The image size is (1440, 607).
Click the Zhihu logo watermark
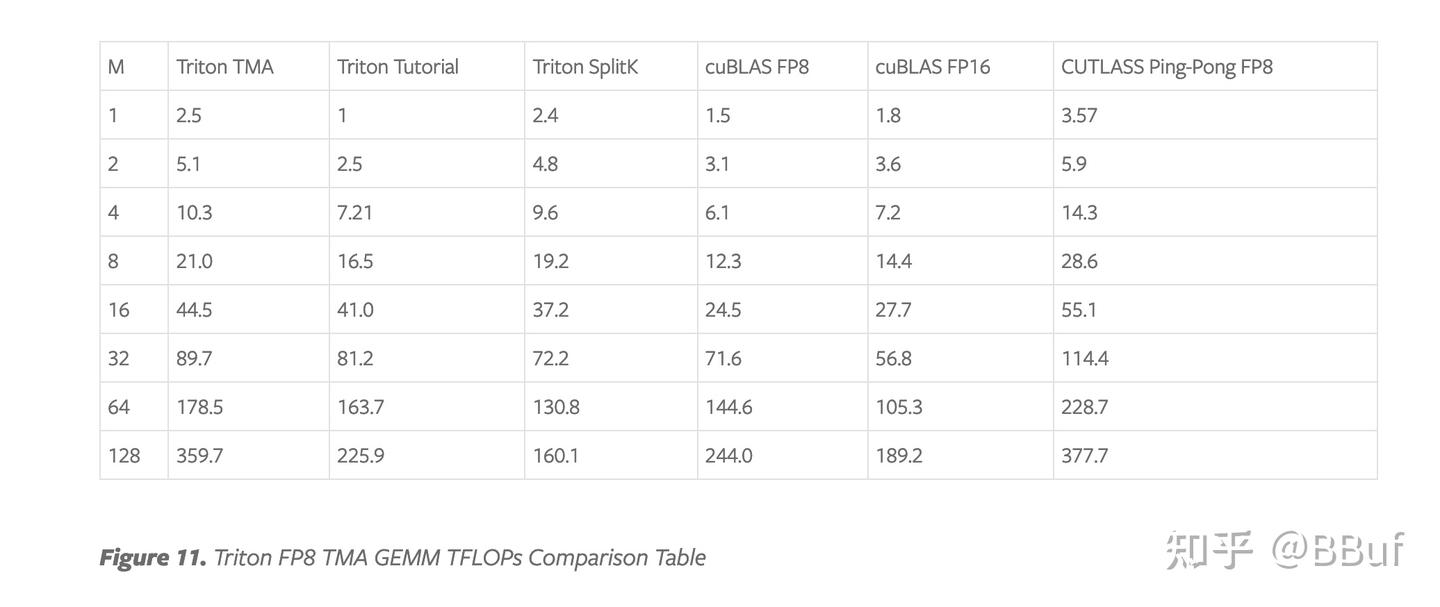(1208, 550)
